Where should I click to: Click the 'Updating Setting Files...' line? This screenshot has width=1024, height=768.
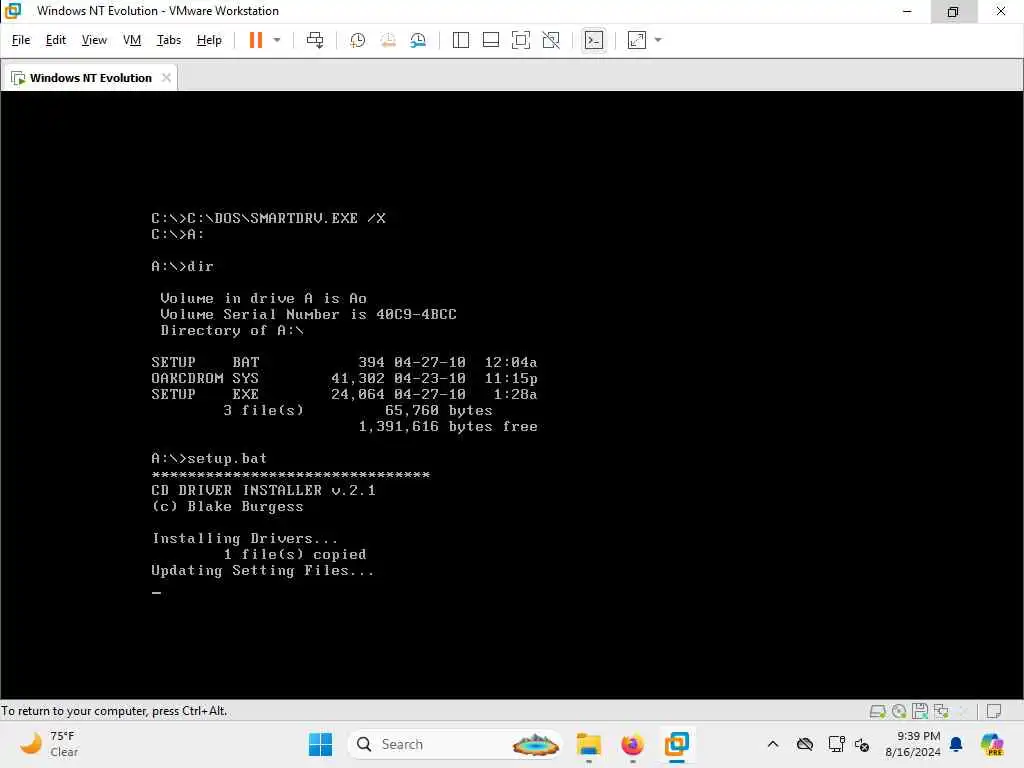pyautogui.click(x=263, y=571)
